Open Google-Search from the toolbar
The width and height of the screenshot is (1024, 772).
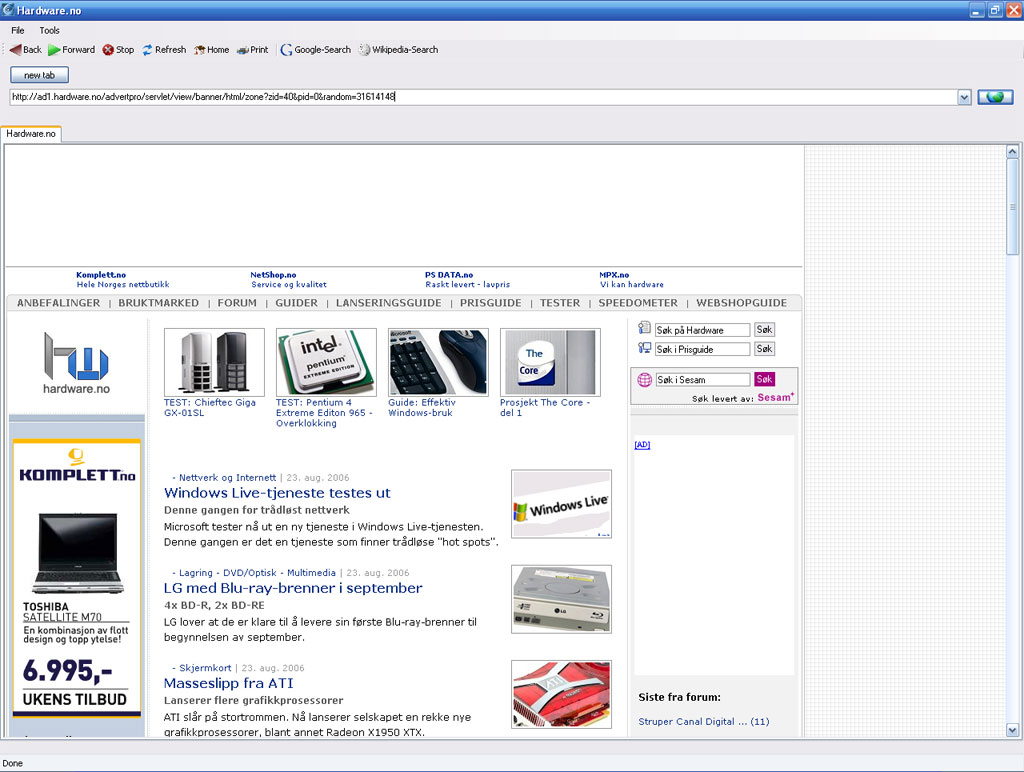click(315, 50)
